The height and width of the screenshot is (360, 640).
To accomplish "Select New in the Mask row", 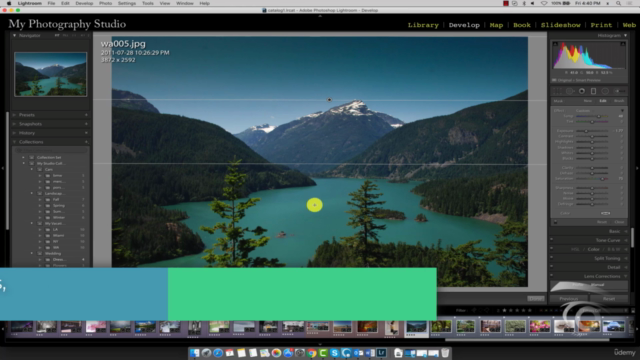I will (587, 101).
